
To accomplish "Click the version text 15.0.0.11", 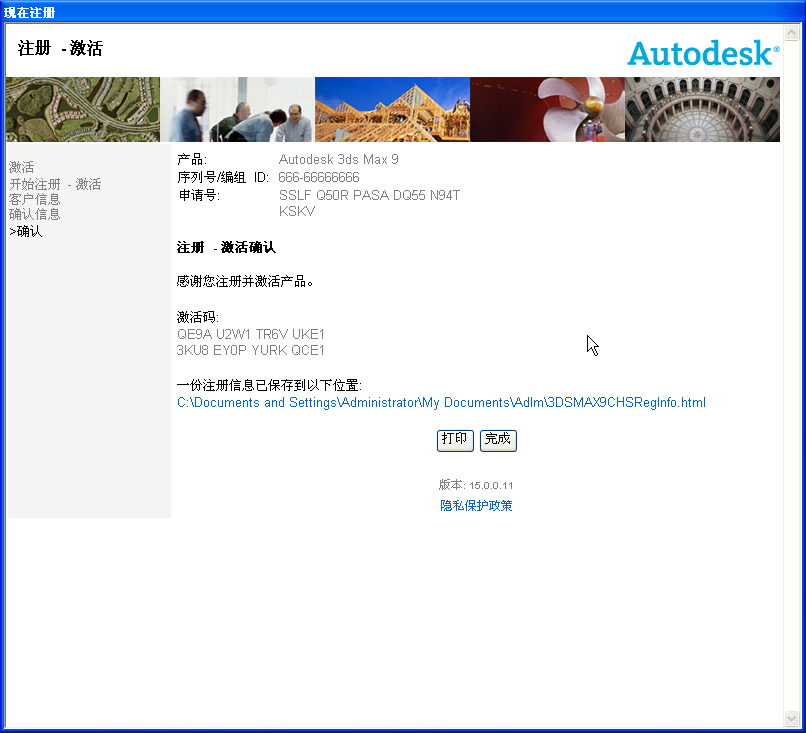I will tap(491, 485).
